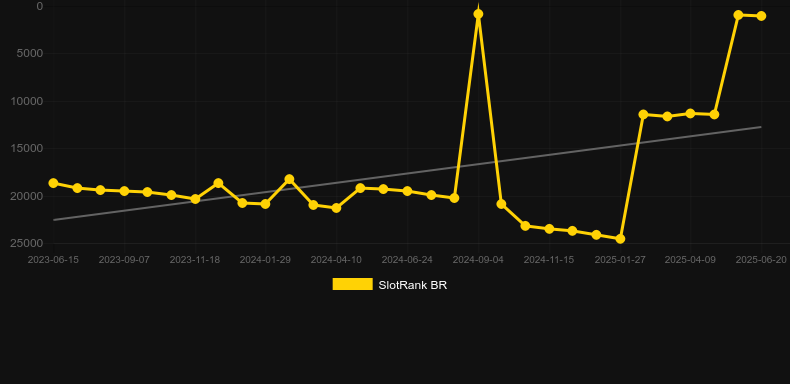Click the x-axis label 2024-11-15
The height and width of the screenshot is (384, 790).
(549, 260)
